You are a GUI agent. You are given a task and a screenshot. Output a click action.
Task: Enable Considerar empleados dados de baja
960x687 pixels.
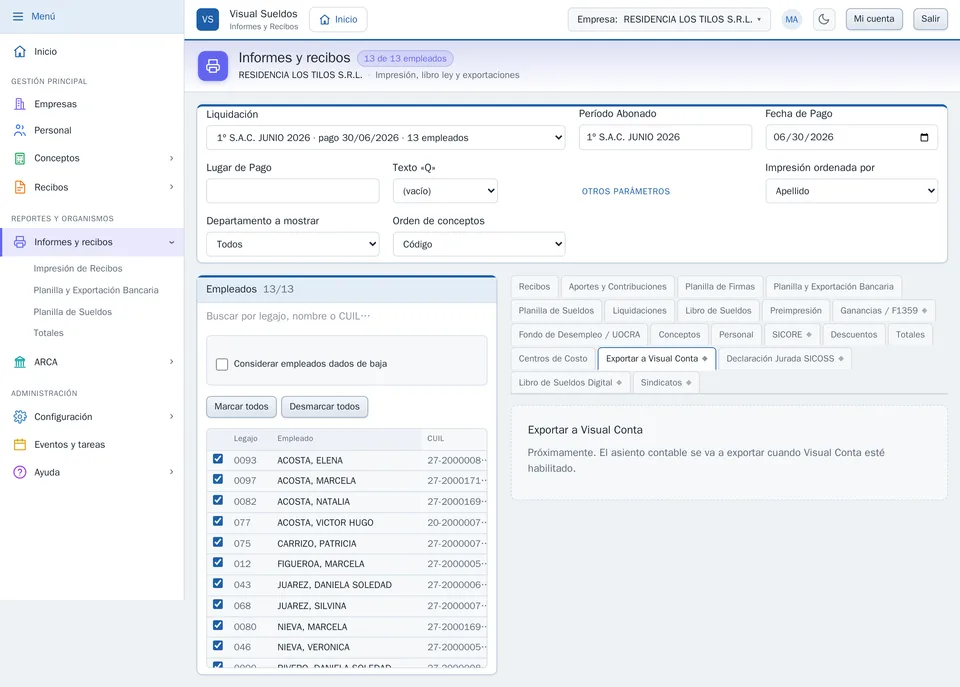pos(222,364)
